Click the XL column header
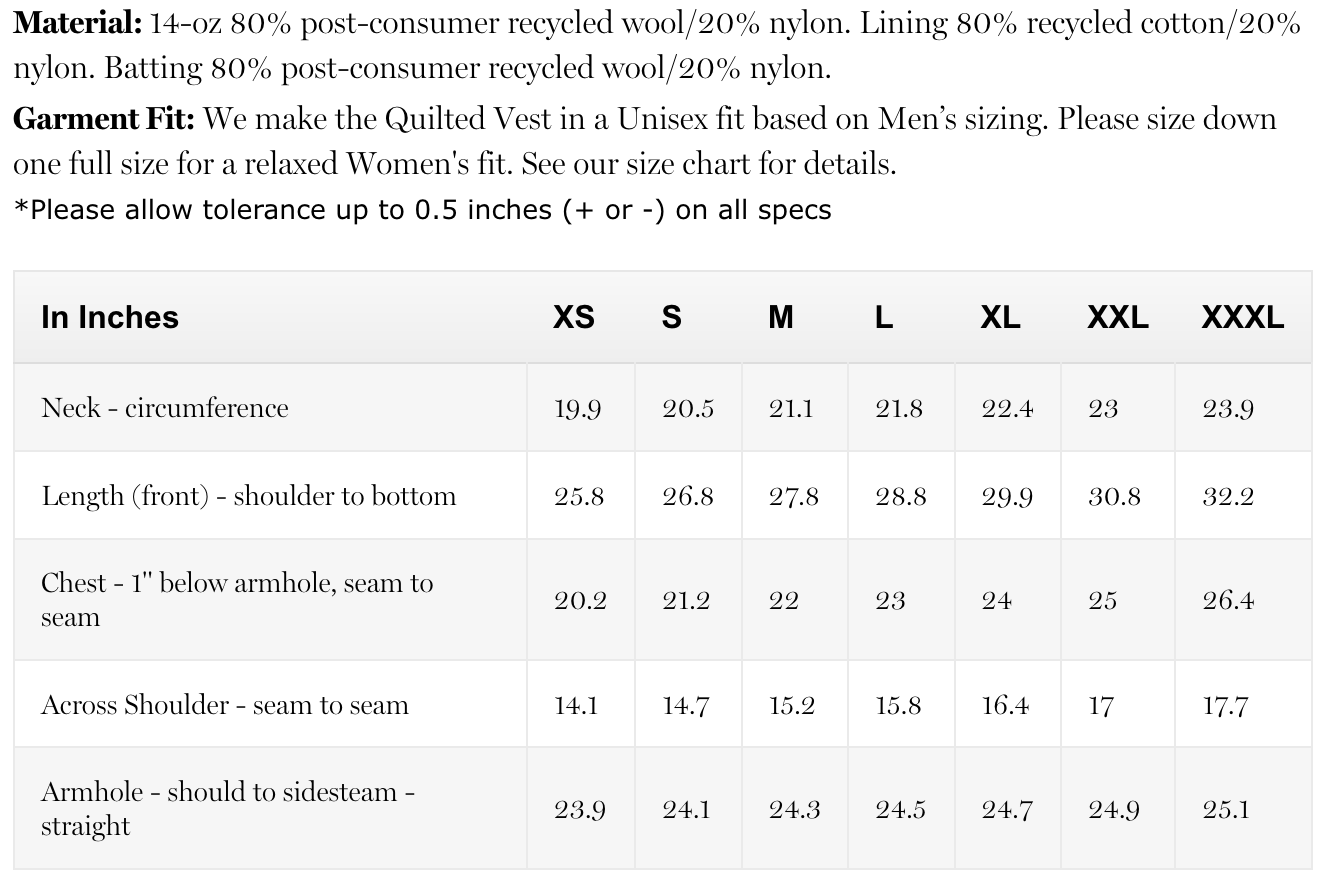Image resolution: width=1334 pixels, height=892 pixels. 1000,317
